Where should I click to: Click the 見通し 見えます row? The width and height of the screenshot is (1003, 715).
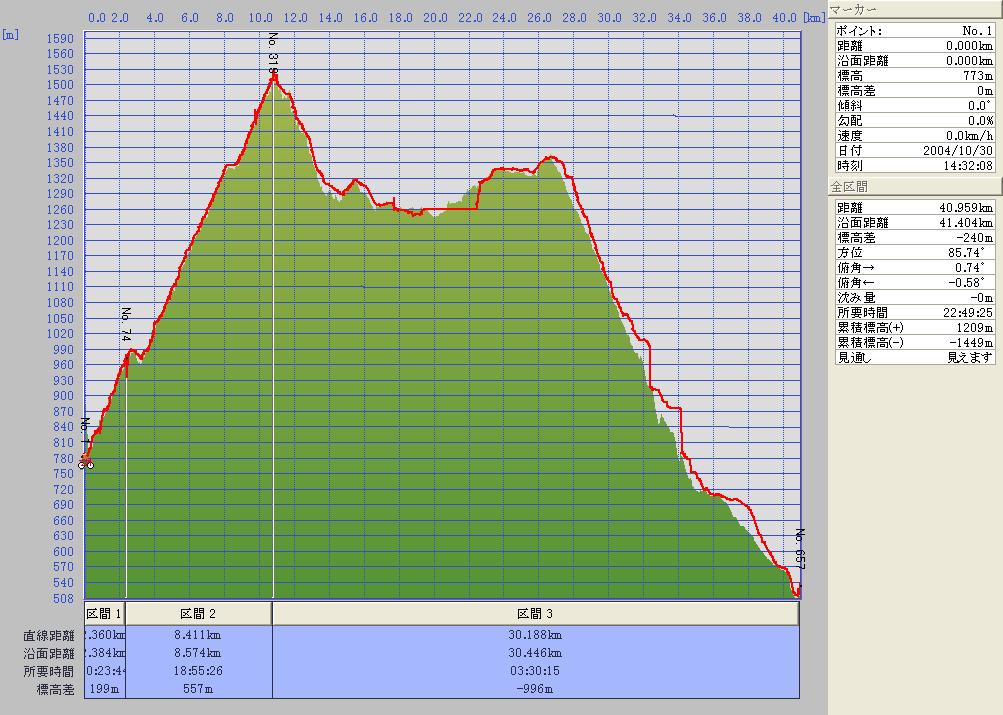coord(915,357)
